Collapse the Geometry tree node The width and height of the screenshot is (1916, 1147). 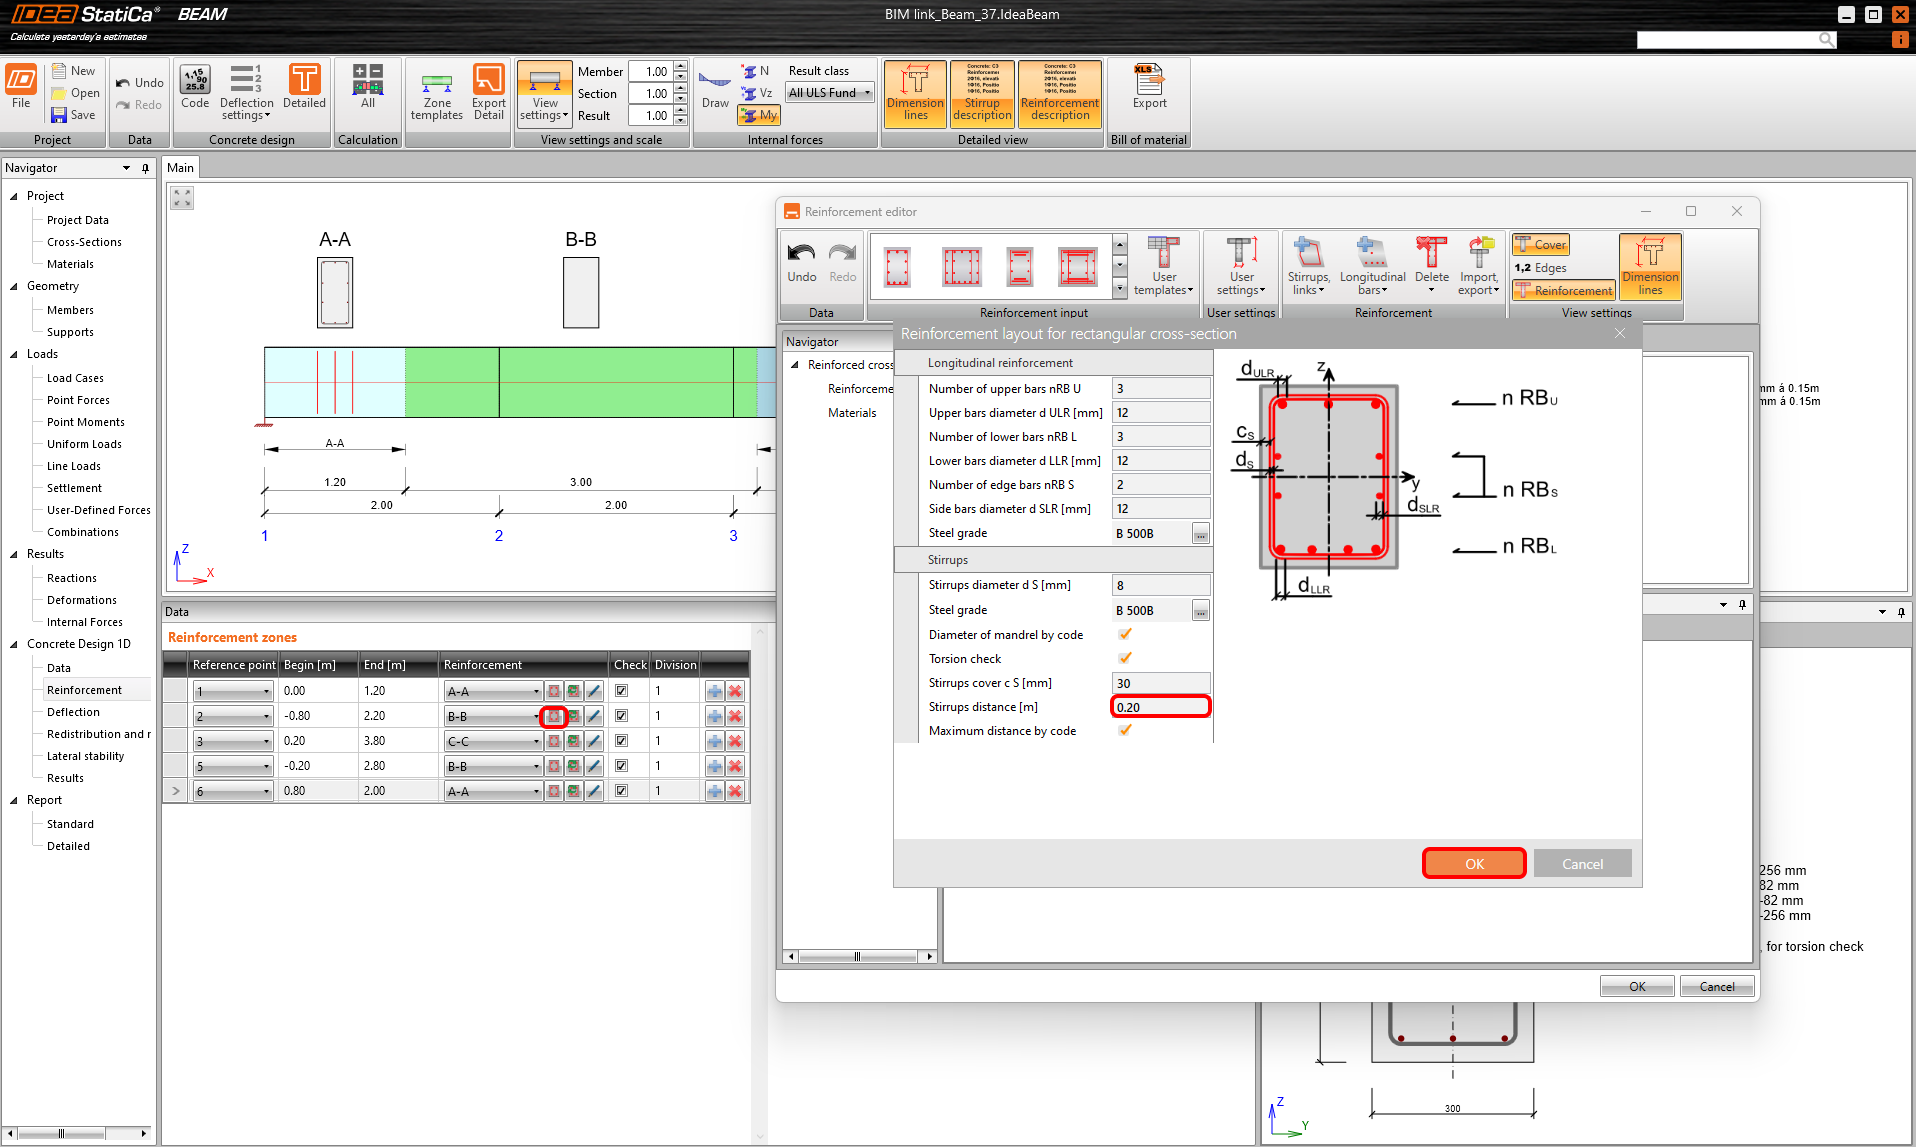pos(14,286)
